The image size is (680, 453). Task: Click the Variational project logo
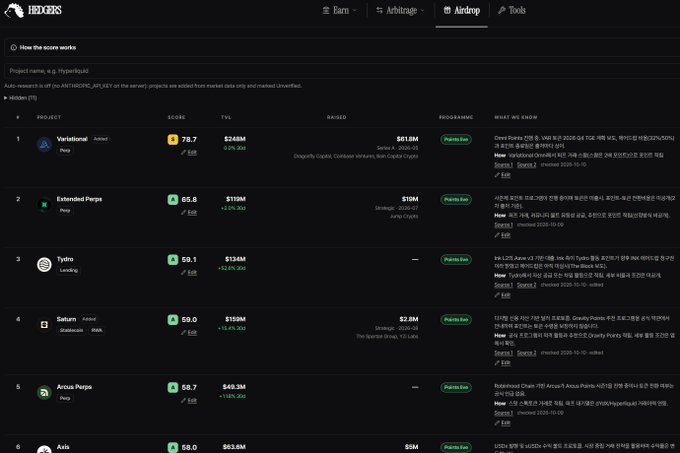[44, 144]
